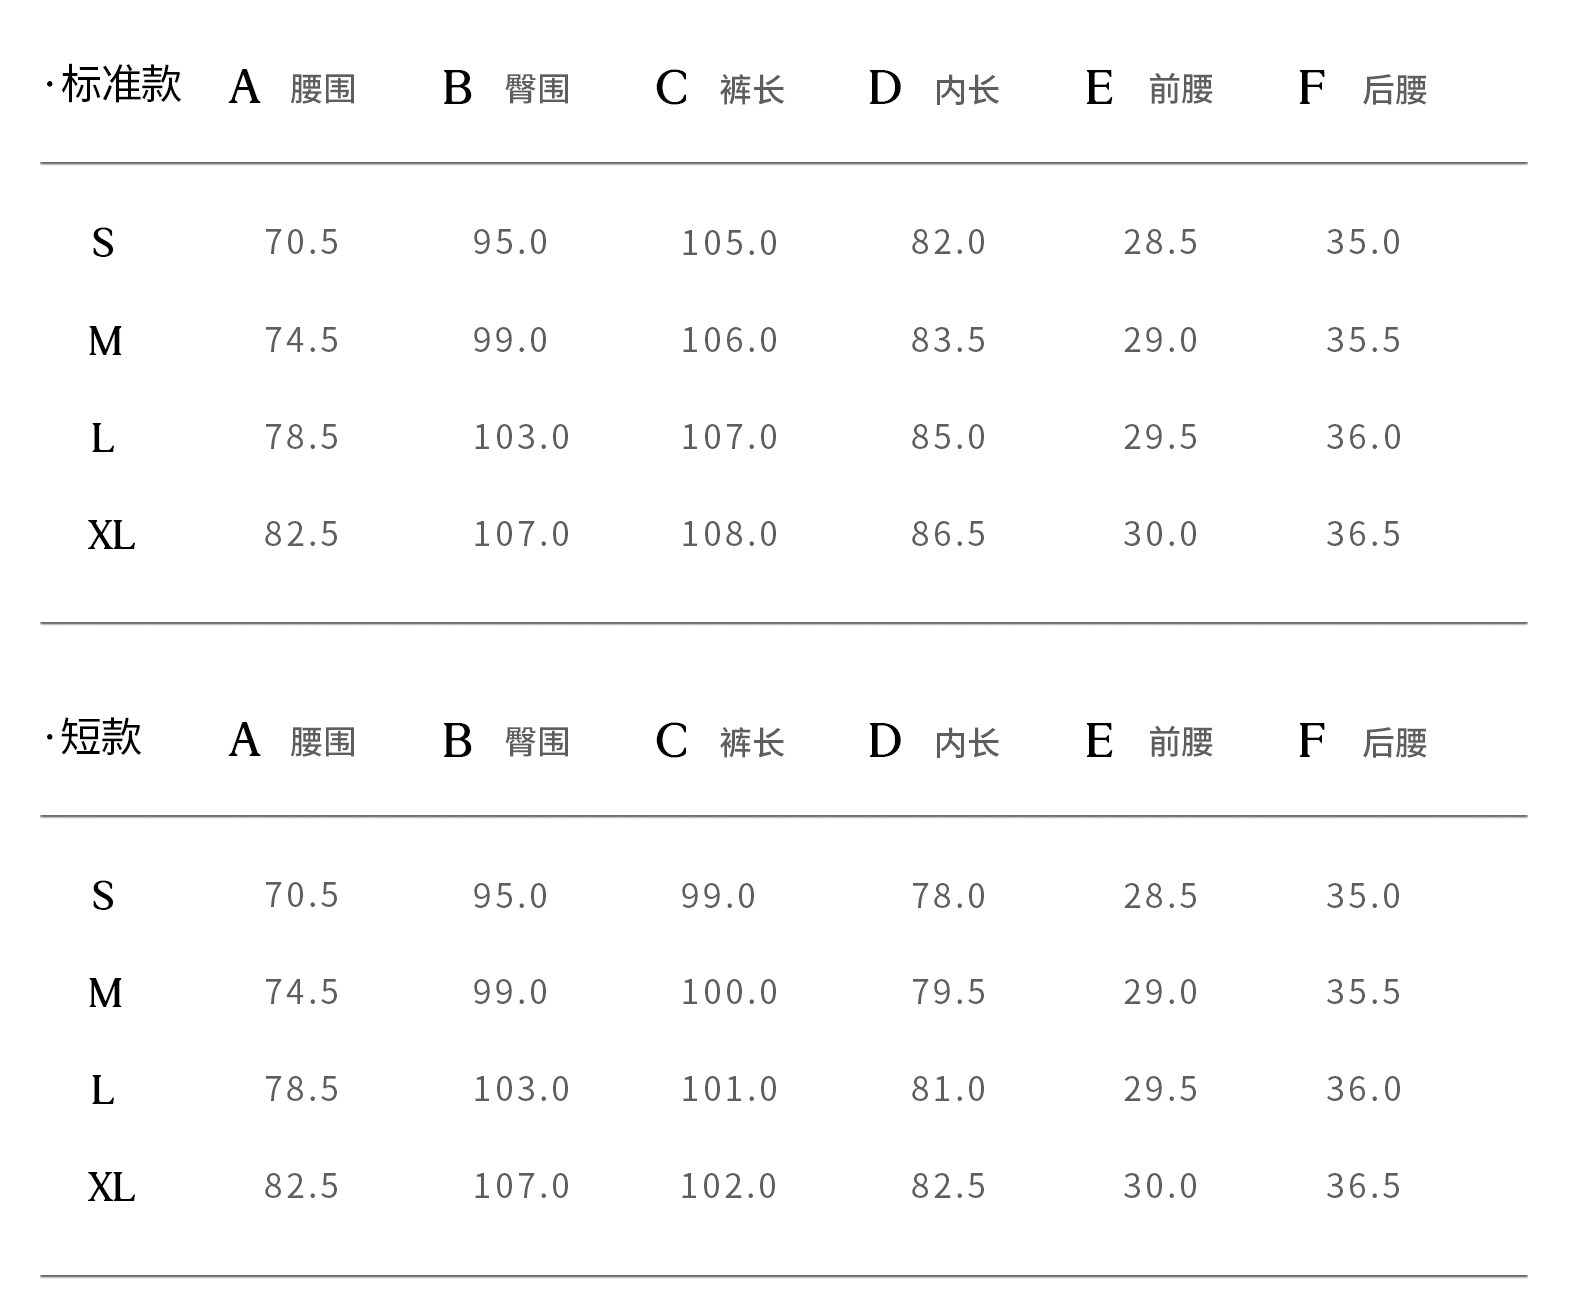The height and width of the screenshot is (1293, 1572).
Task: Click the 105.0 裤长 value for size S
Action: point(729,243)
